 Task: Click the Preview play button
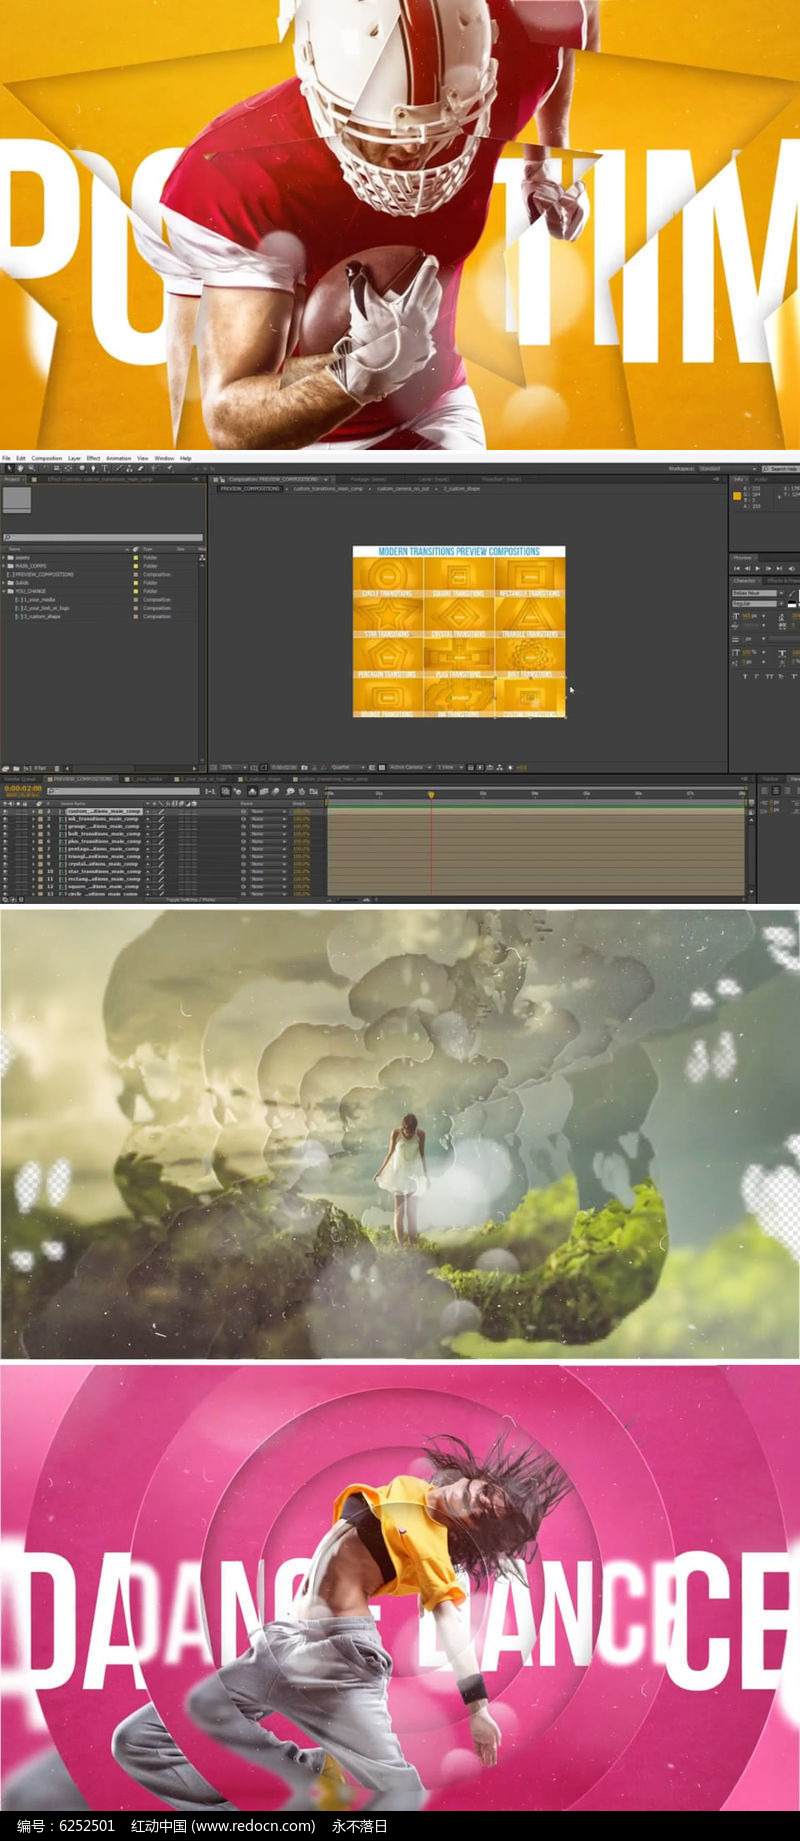[757, 568]
